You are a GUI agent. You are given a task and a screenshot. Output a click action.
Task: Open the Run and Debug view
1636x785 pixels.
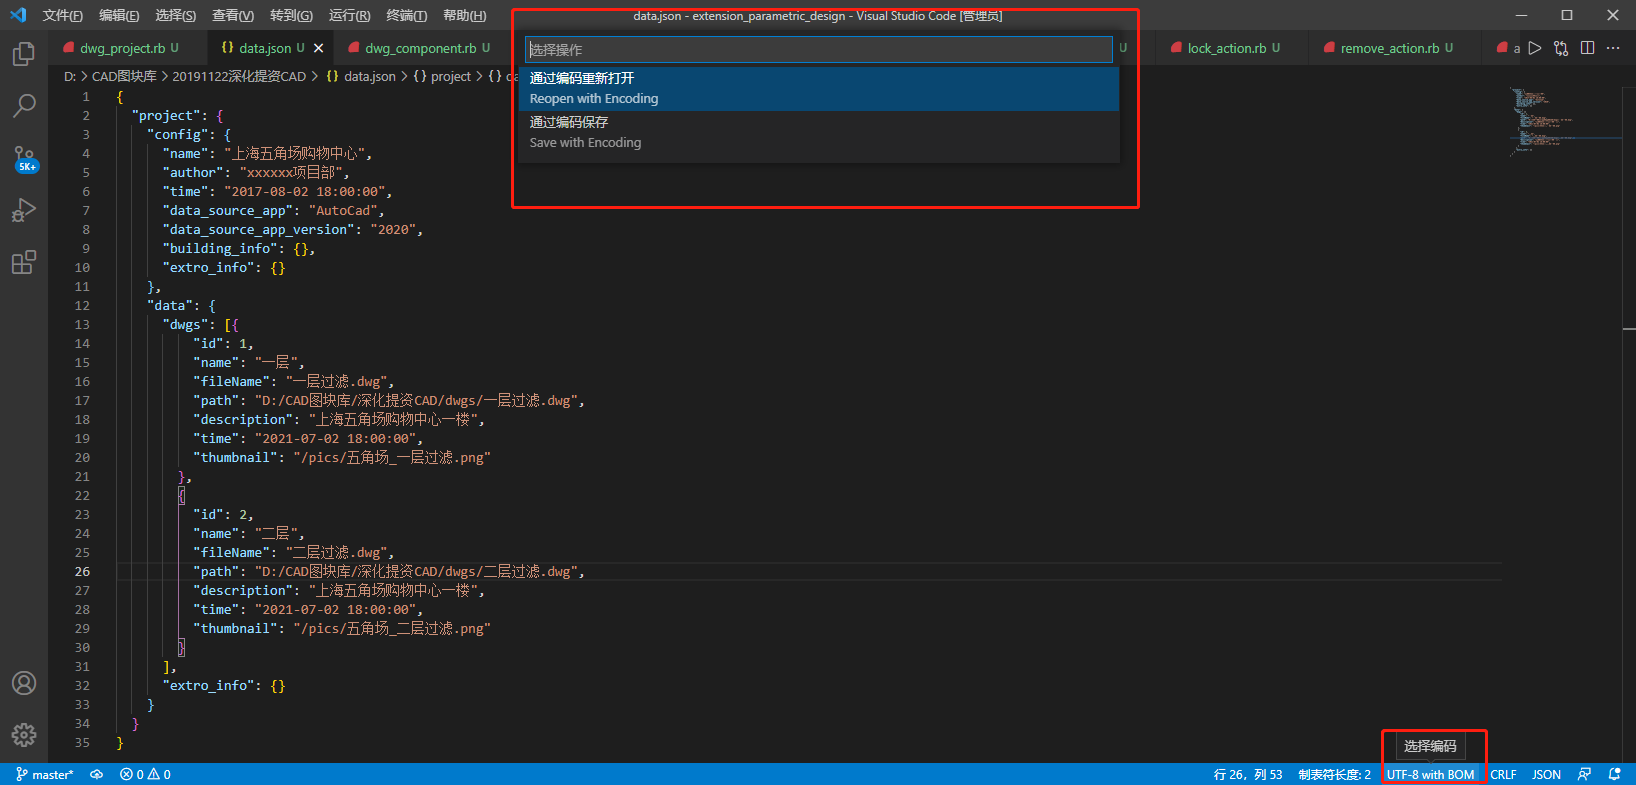tap(24, 210)
